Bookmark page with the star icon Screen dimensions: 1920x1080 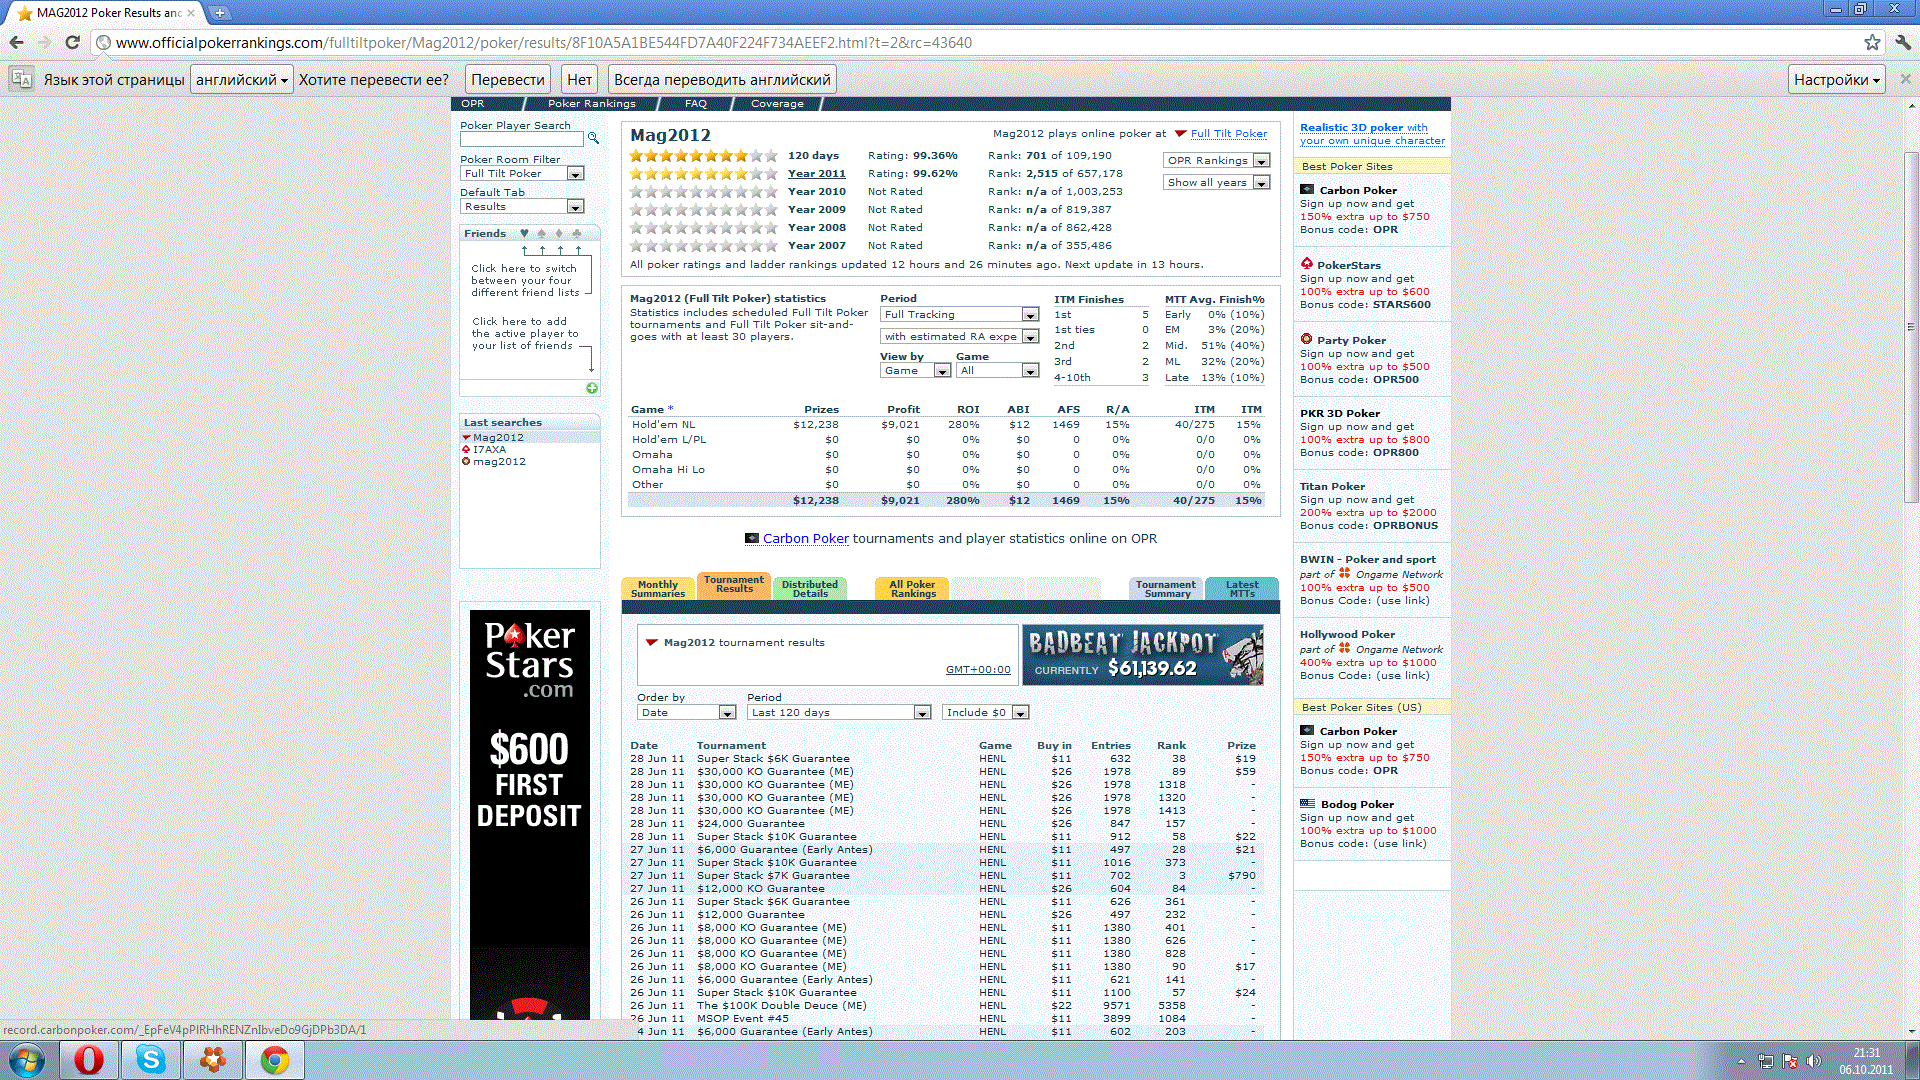click(x=1872, y=42)
